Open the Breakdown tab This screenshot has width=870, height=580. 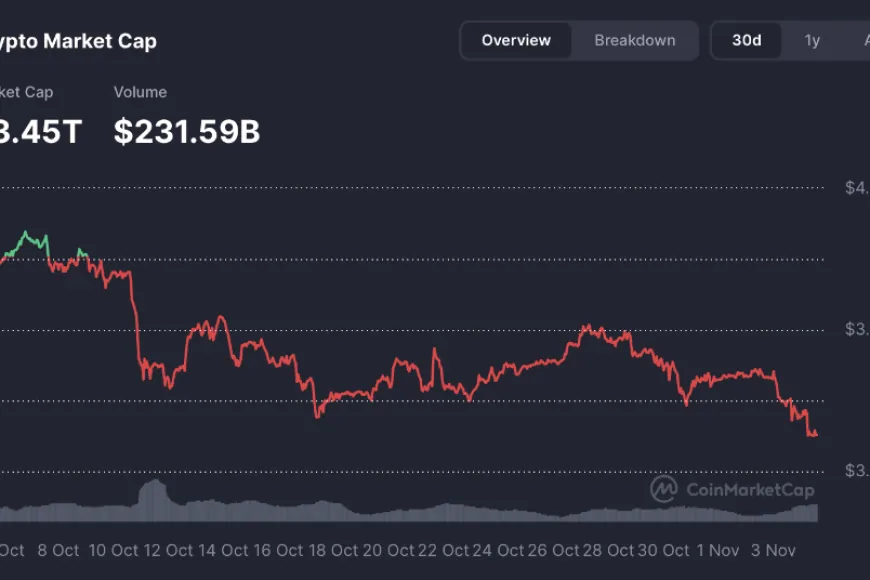[635, 41]
